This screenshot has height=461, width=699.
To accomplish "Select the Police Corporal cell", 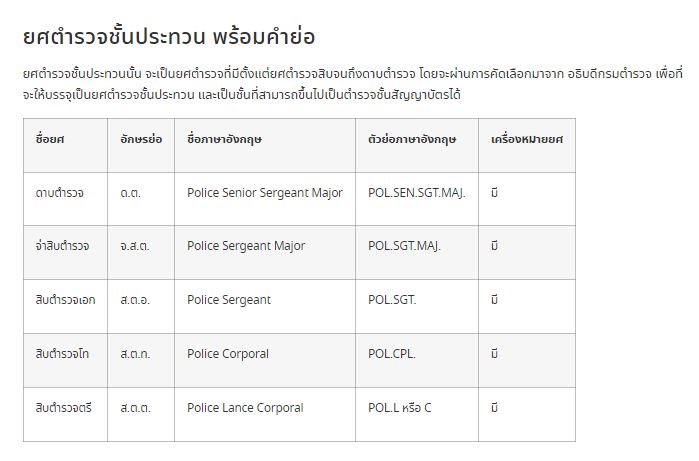I will [265, 360].
